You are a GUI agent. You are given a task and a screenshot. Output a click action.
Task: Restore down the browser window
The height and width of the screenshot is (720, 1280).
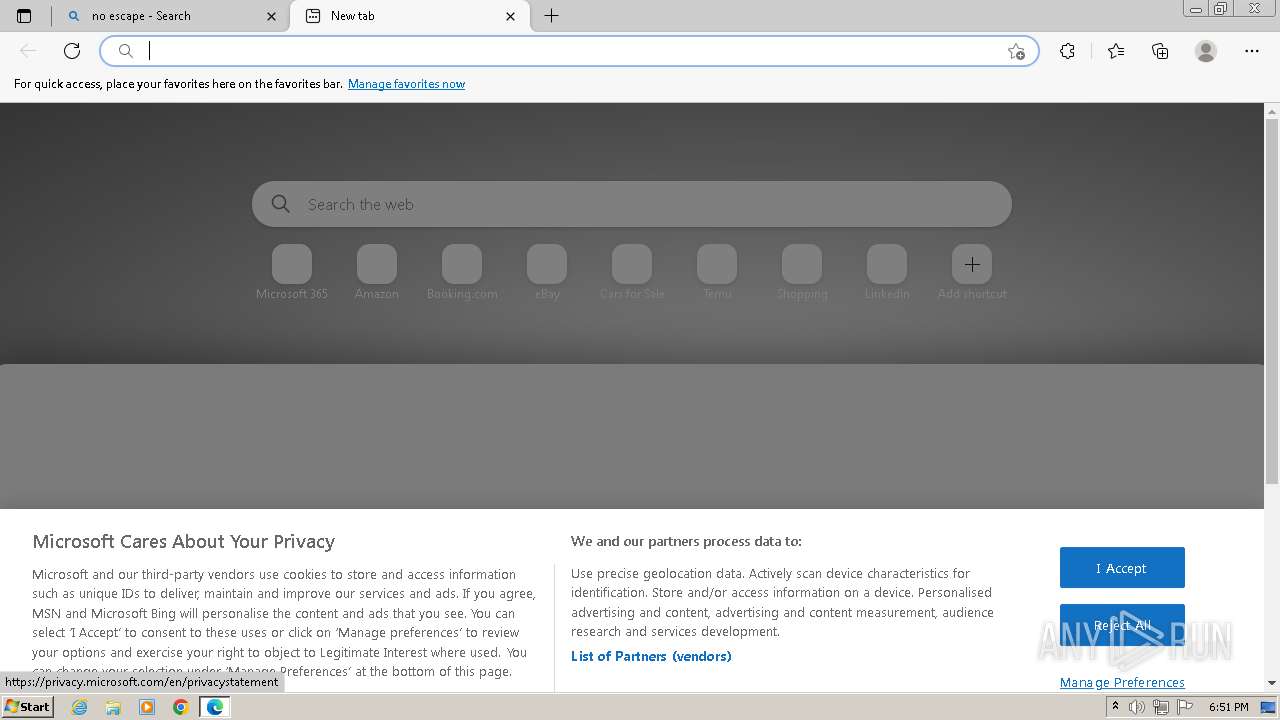click(x=1220, y=9)
